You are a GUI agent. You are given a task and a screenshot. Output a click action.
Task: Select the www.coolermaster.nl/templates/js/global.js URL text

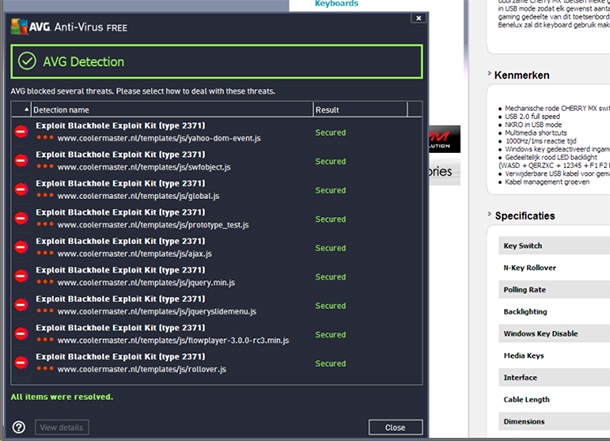coord(138,196)
